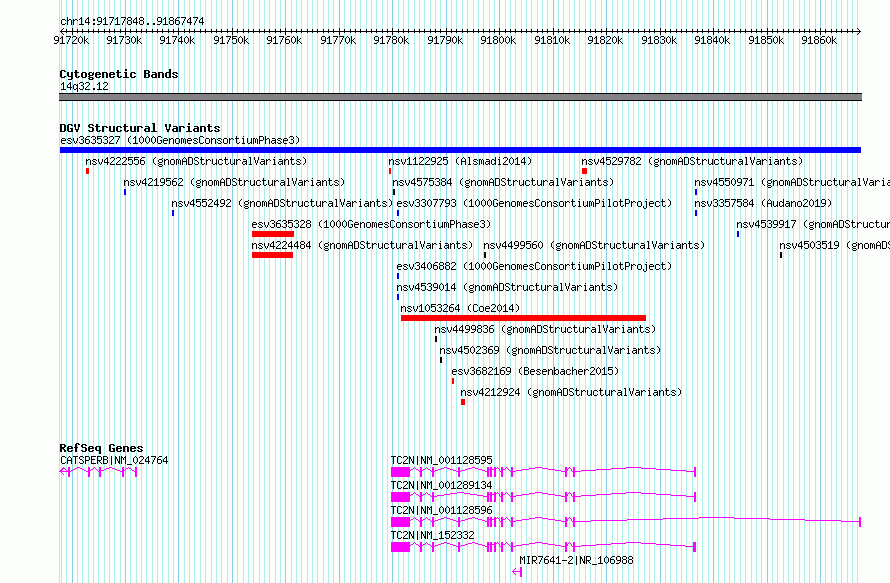Select TC2N|NM_001128595 gene label

(x=442, y=460)
